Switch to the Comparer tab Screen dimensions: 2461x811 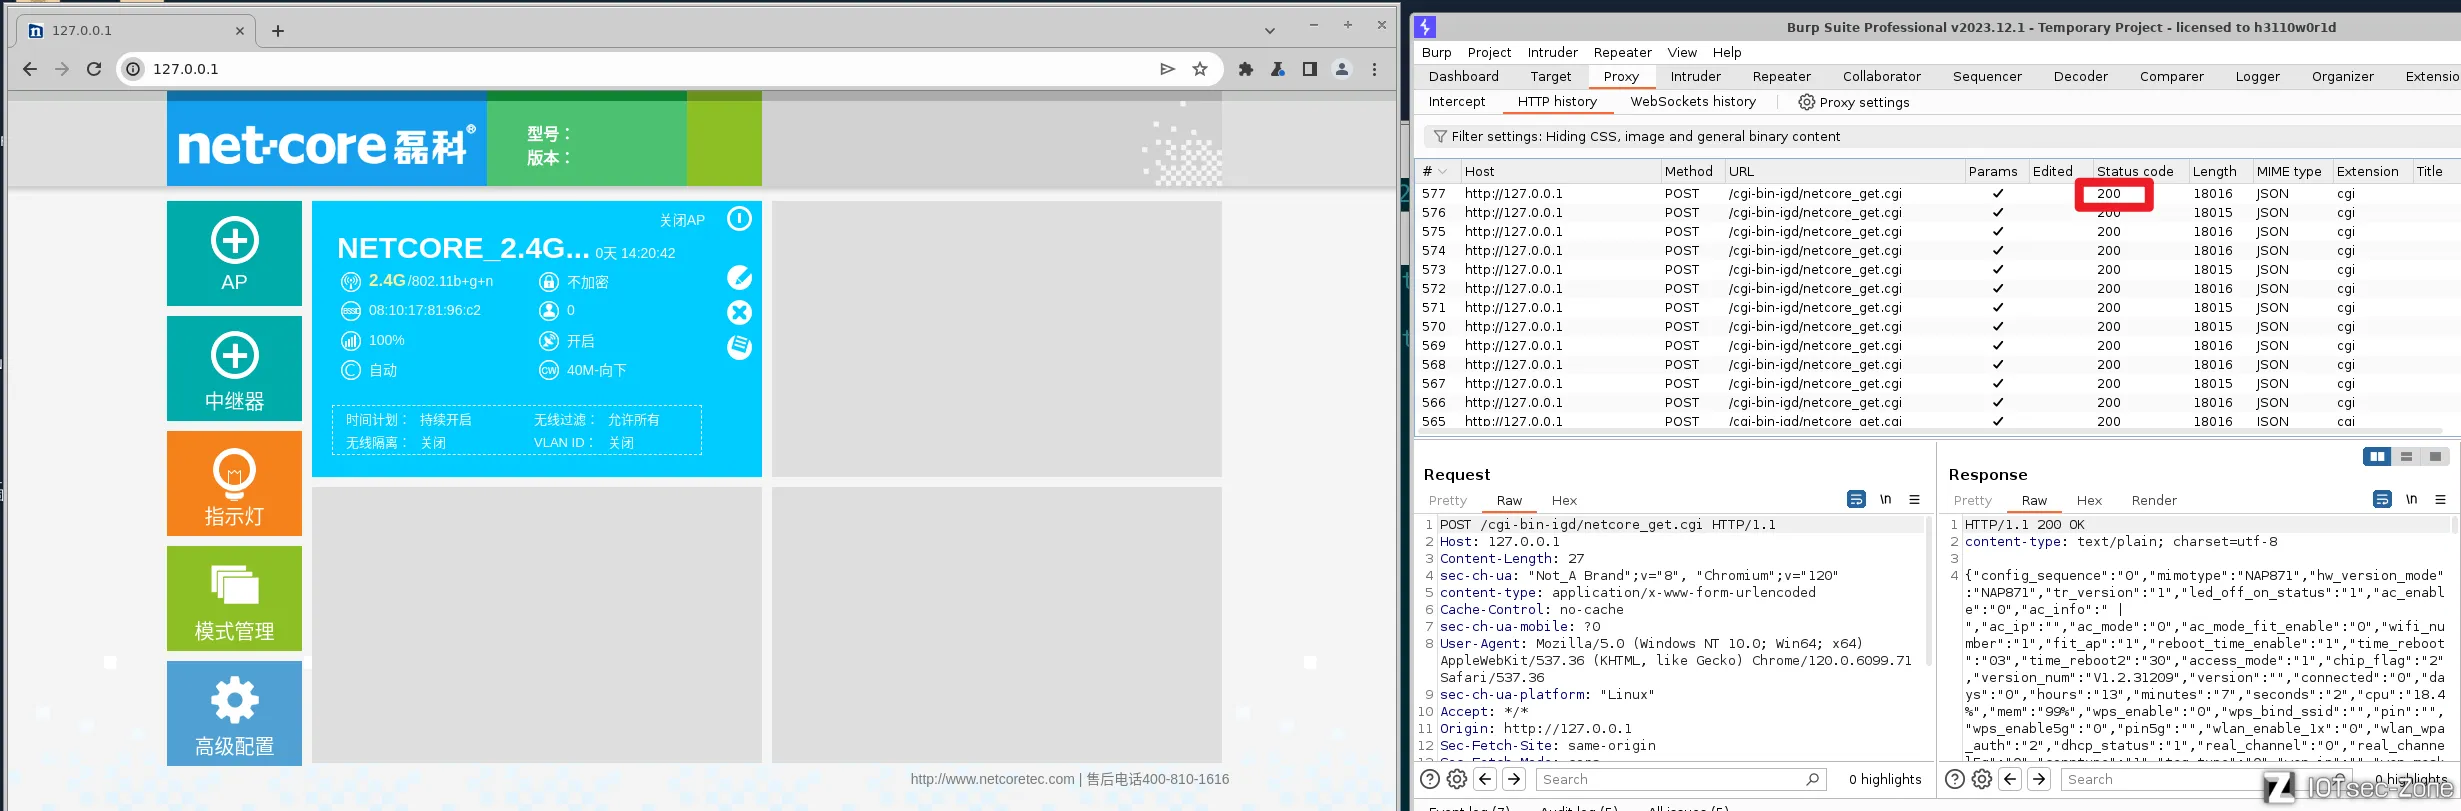2172,76
